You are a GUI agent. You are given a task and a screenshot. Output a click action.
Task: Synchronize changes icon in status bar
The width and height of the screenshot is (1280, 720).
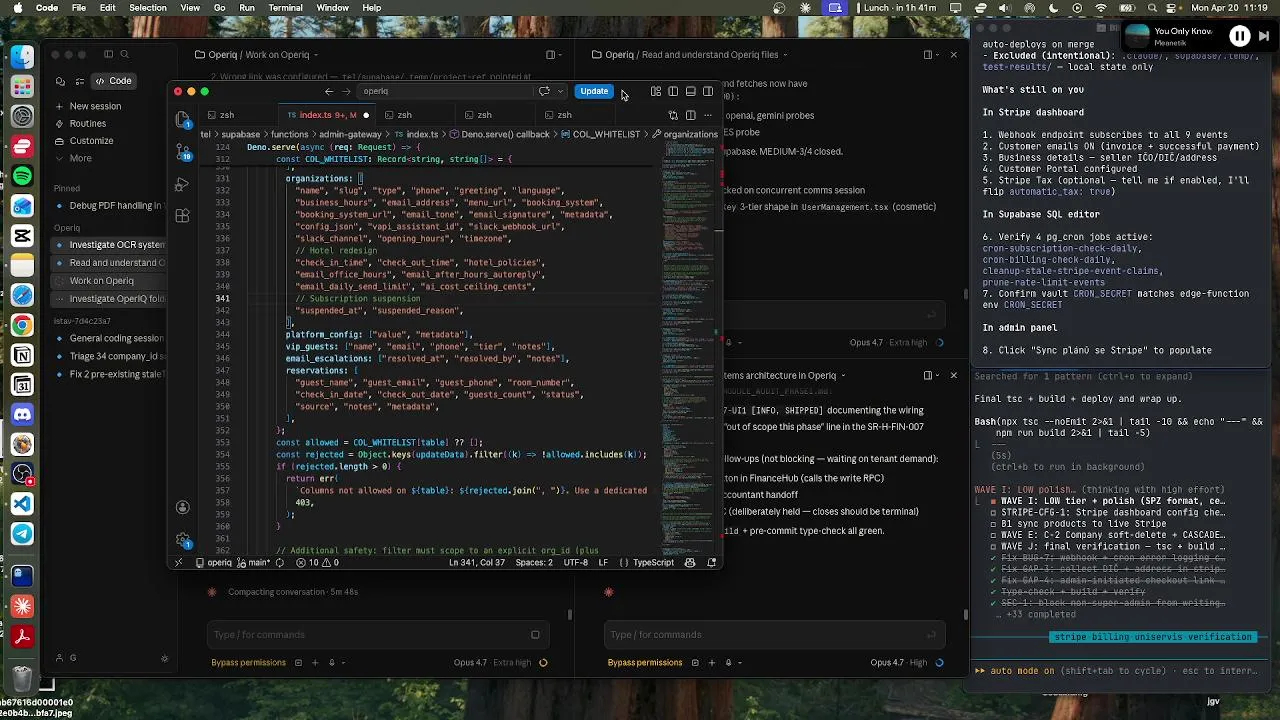click(281, 563)
